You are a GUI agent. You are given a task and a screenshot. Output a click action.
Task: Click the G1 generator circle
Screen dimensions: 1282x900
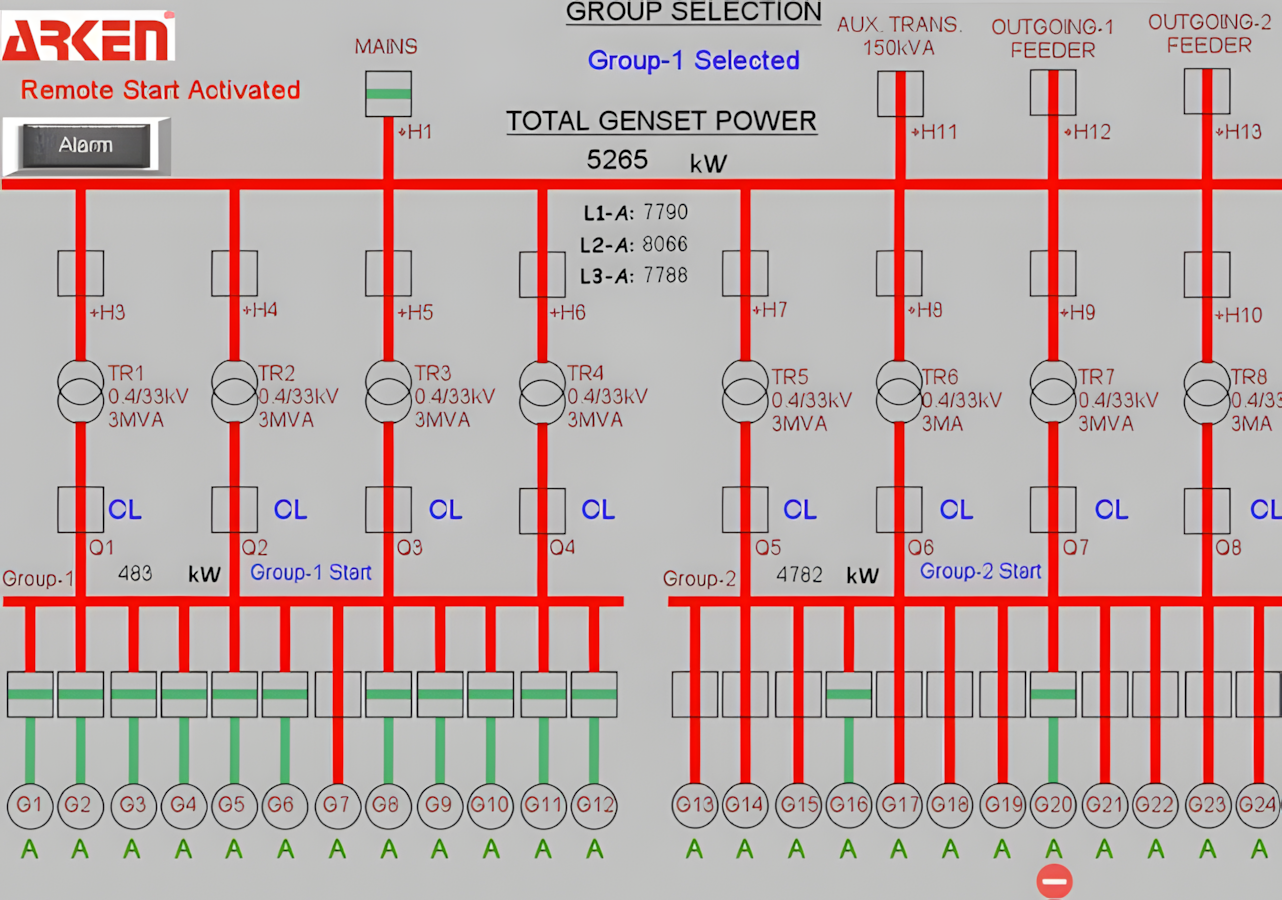coord(29,806)
